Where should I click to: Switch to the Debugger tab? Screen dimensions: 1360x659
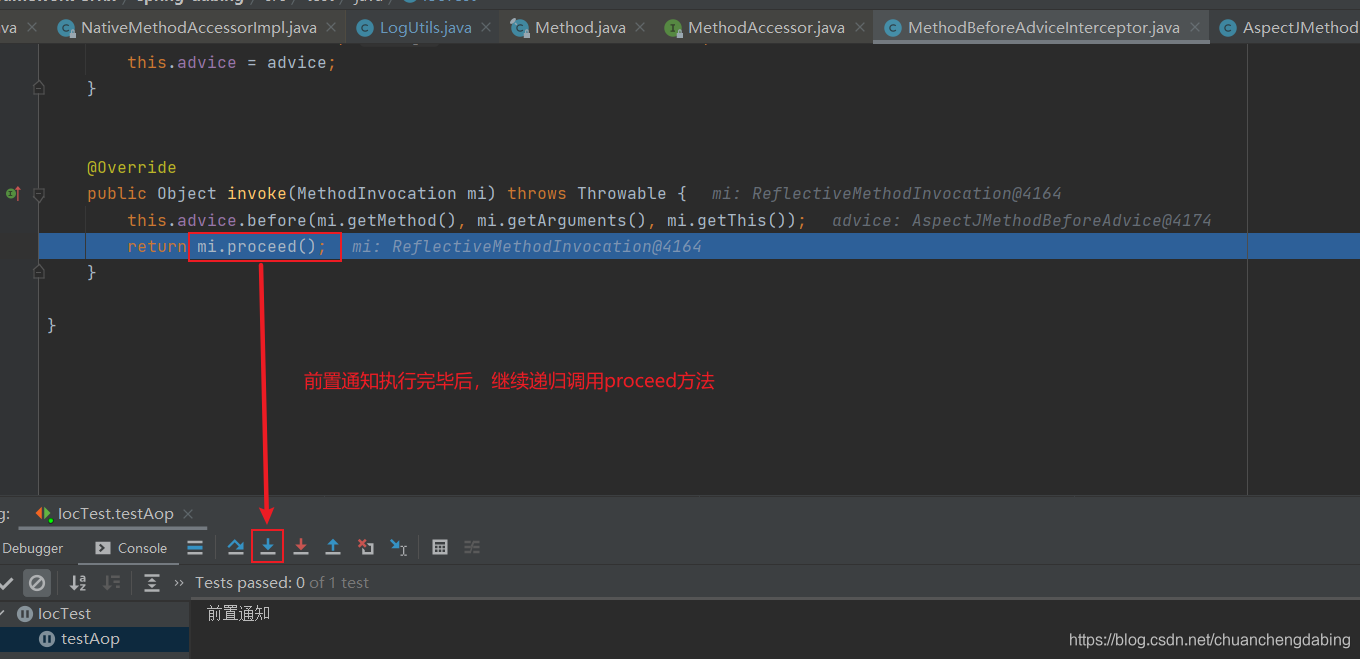point(32,548)
